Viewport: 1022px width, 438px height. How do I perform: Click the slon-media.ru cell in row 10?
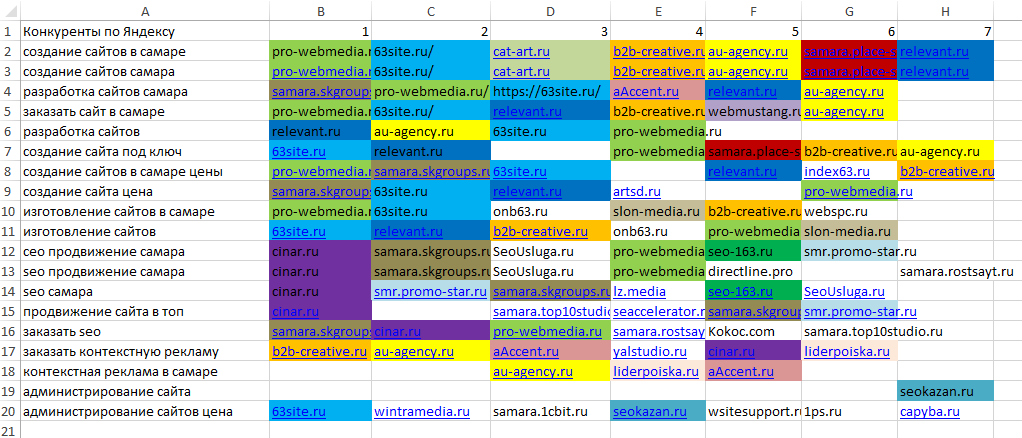click(x=658, y=212)
